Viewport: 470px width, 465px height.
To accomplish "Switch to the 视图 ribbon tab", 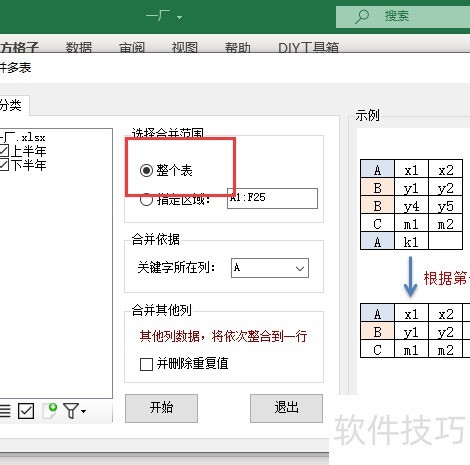I will 185,47.
